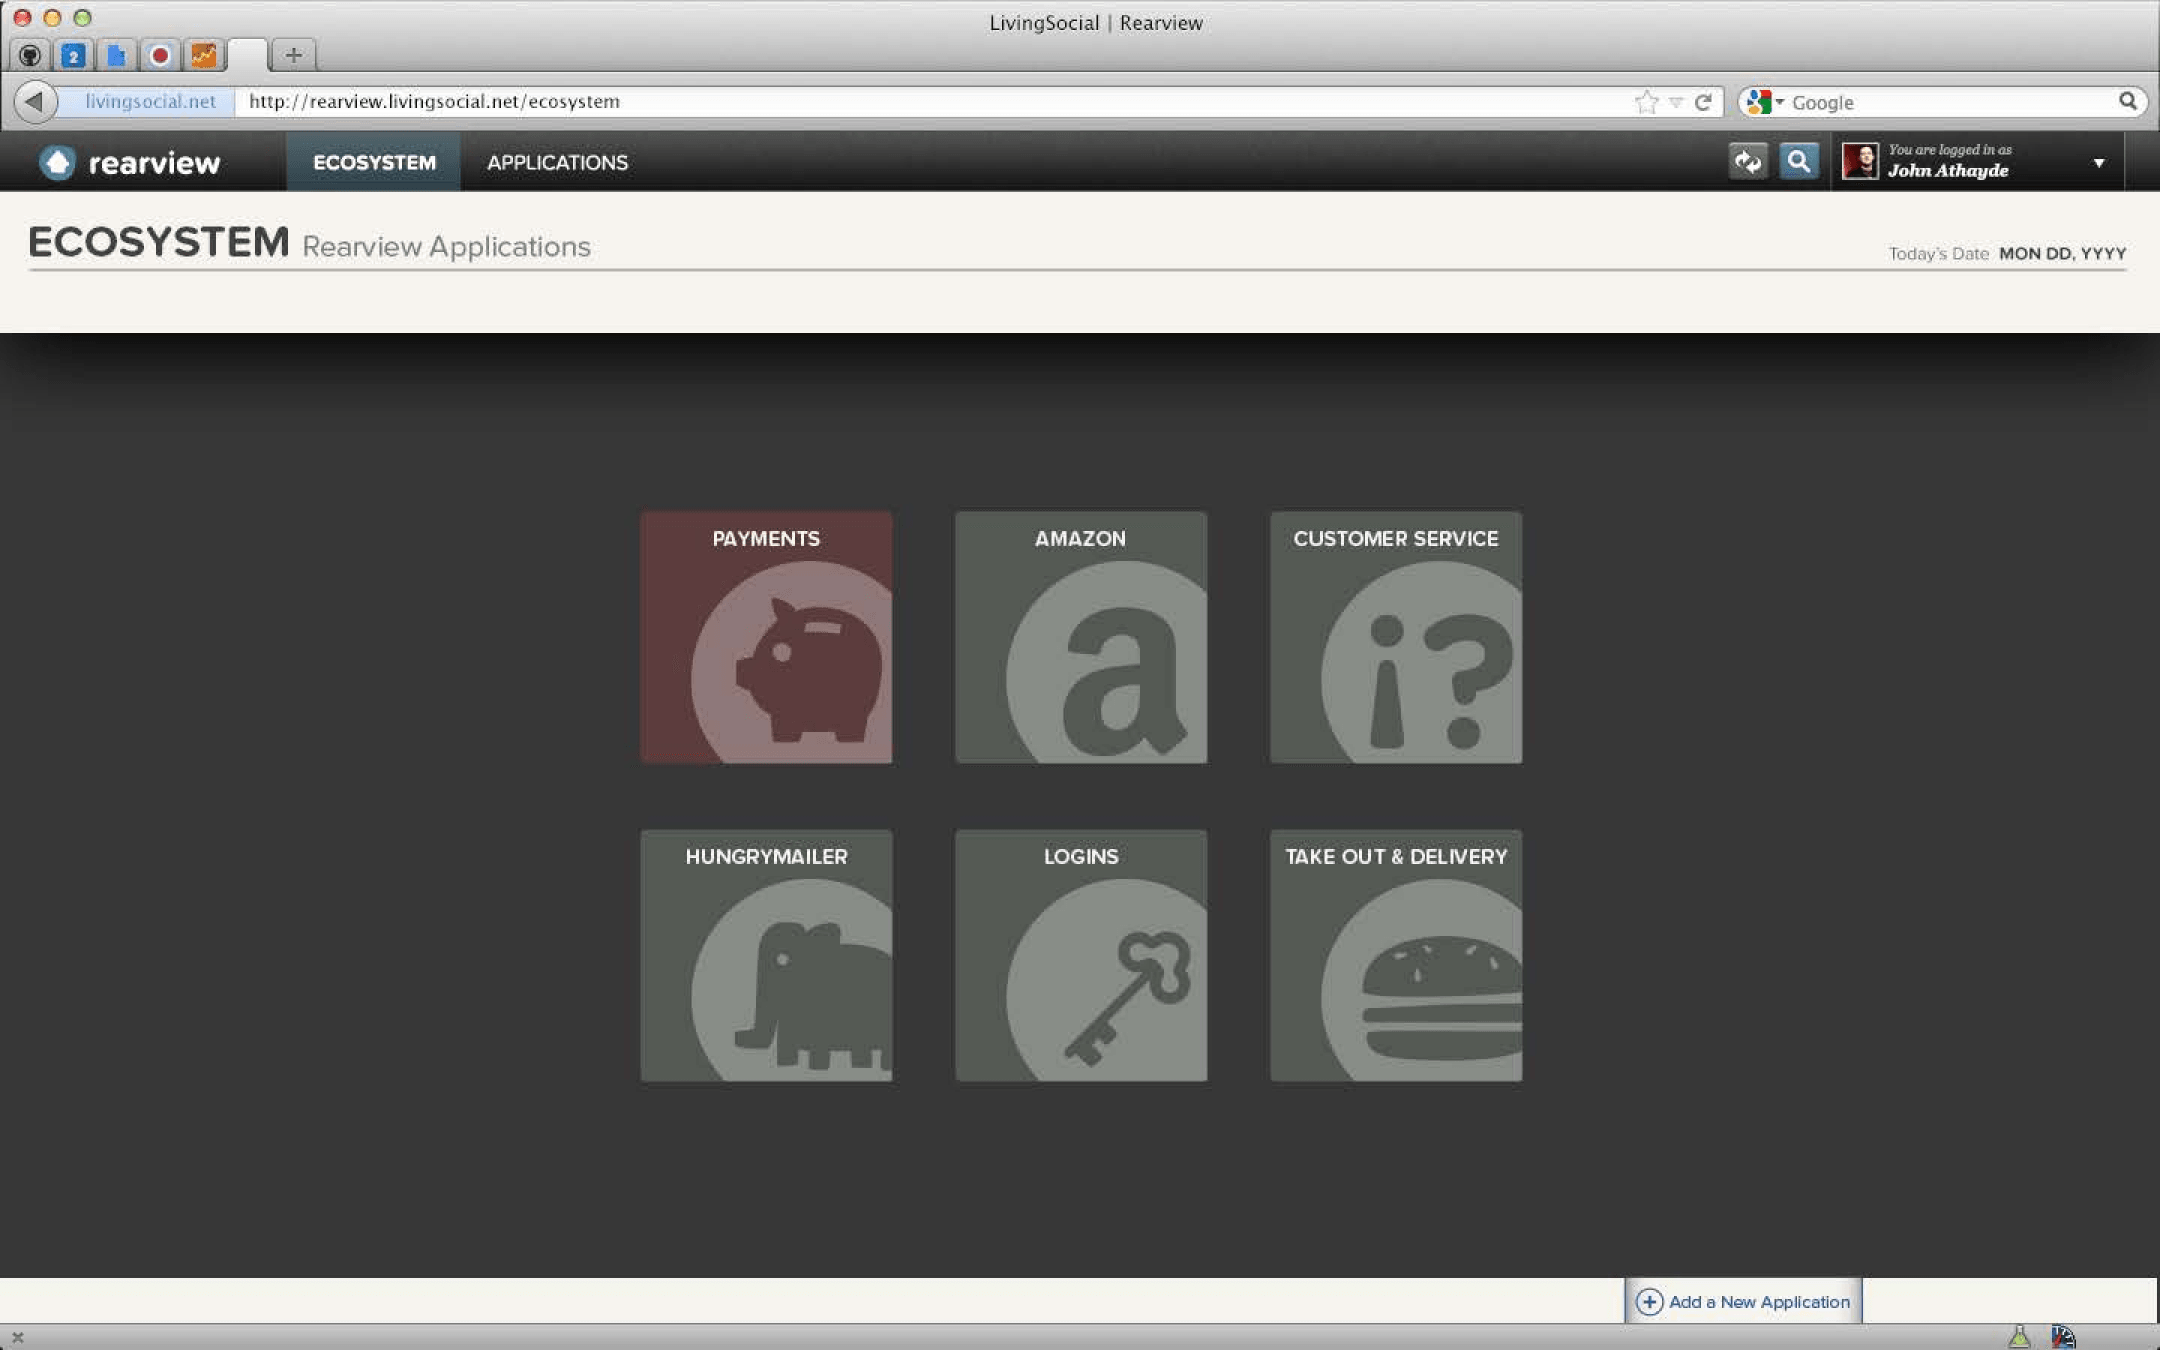The image size is (2160, 1350).
Task: Click the Google search magnifier icon
Action: [2127, 101]
